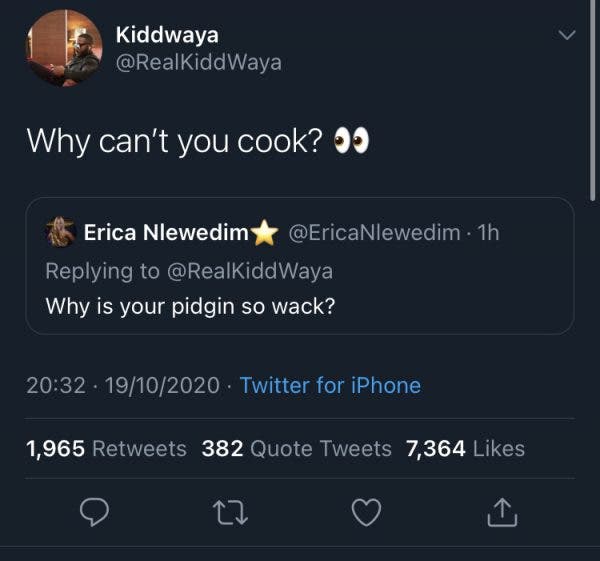View the 1,965 Retweets list
The height and width of the screenshot is (561, 600).
pyautogui.click(x=106, y=449)
